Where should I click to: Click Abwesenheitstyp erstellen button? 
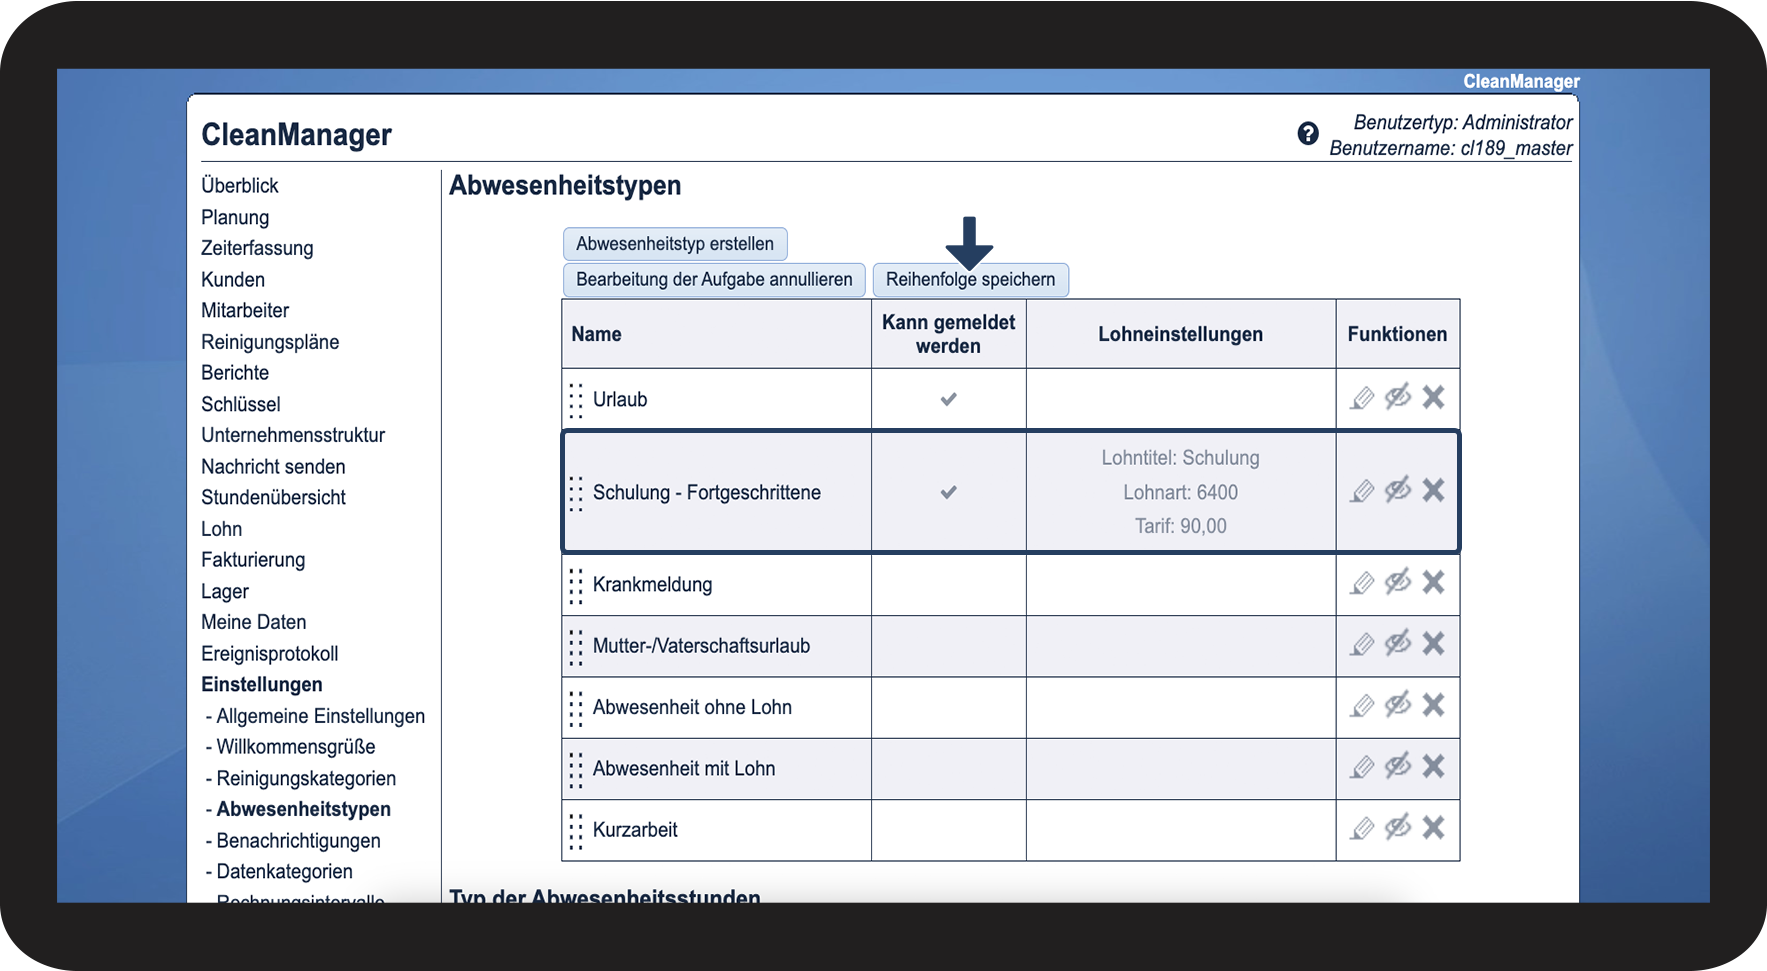pyautogui.click(x=675, y=244)
